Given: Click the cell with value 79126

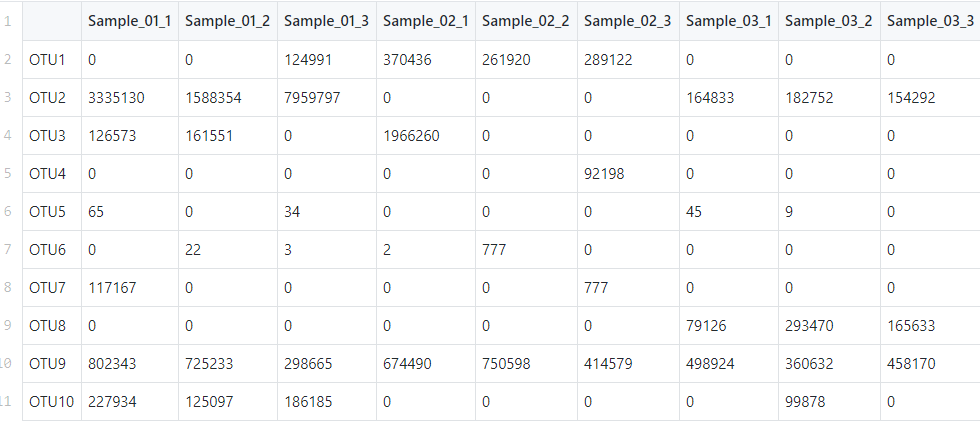Looking at the screenshot, I should click(729, 325).
